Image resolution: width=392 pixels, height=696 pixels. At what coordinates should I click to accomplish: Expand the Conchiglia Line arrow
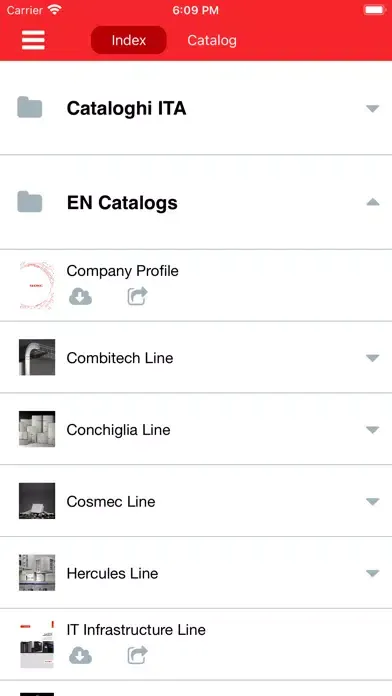[372, 430]
